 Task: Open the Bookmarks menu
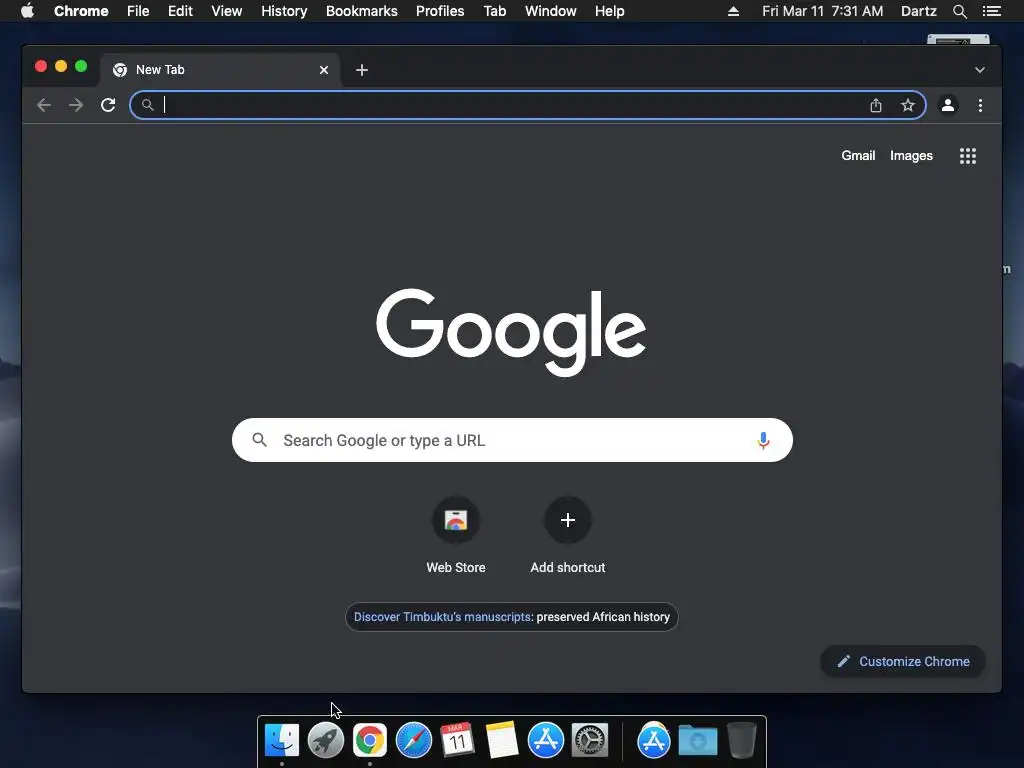click(x=361, y=11)
